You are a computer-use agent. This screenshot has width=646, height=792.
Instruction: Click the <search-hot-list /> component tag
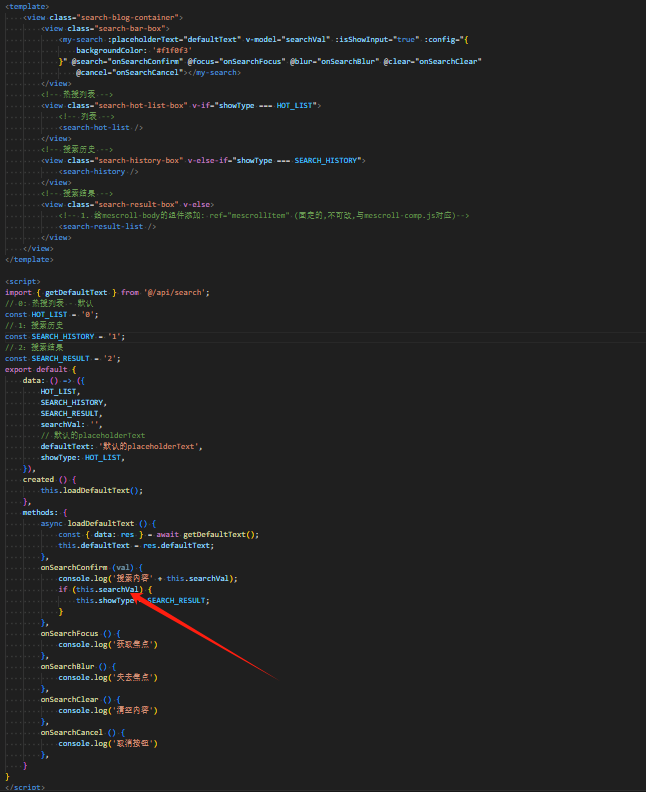click(101, 128)
